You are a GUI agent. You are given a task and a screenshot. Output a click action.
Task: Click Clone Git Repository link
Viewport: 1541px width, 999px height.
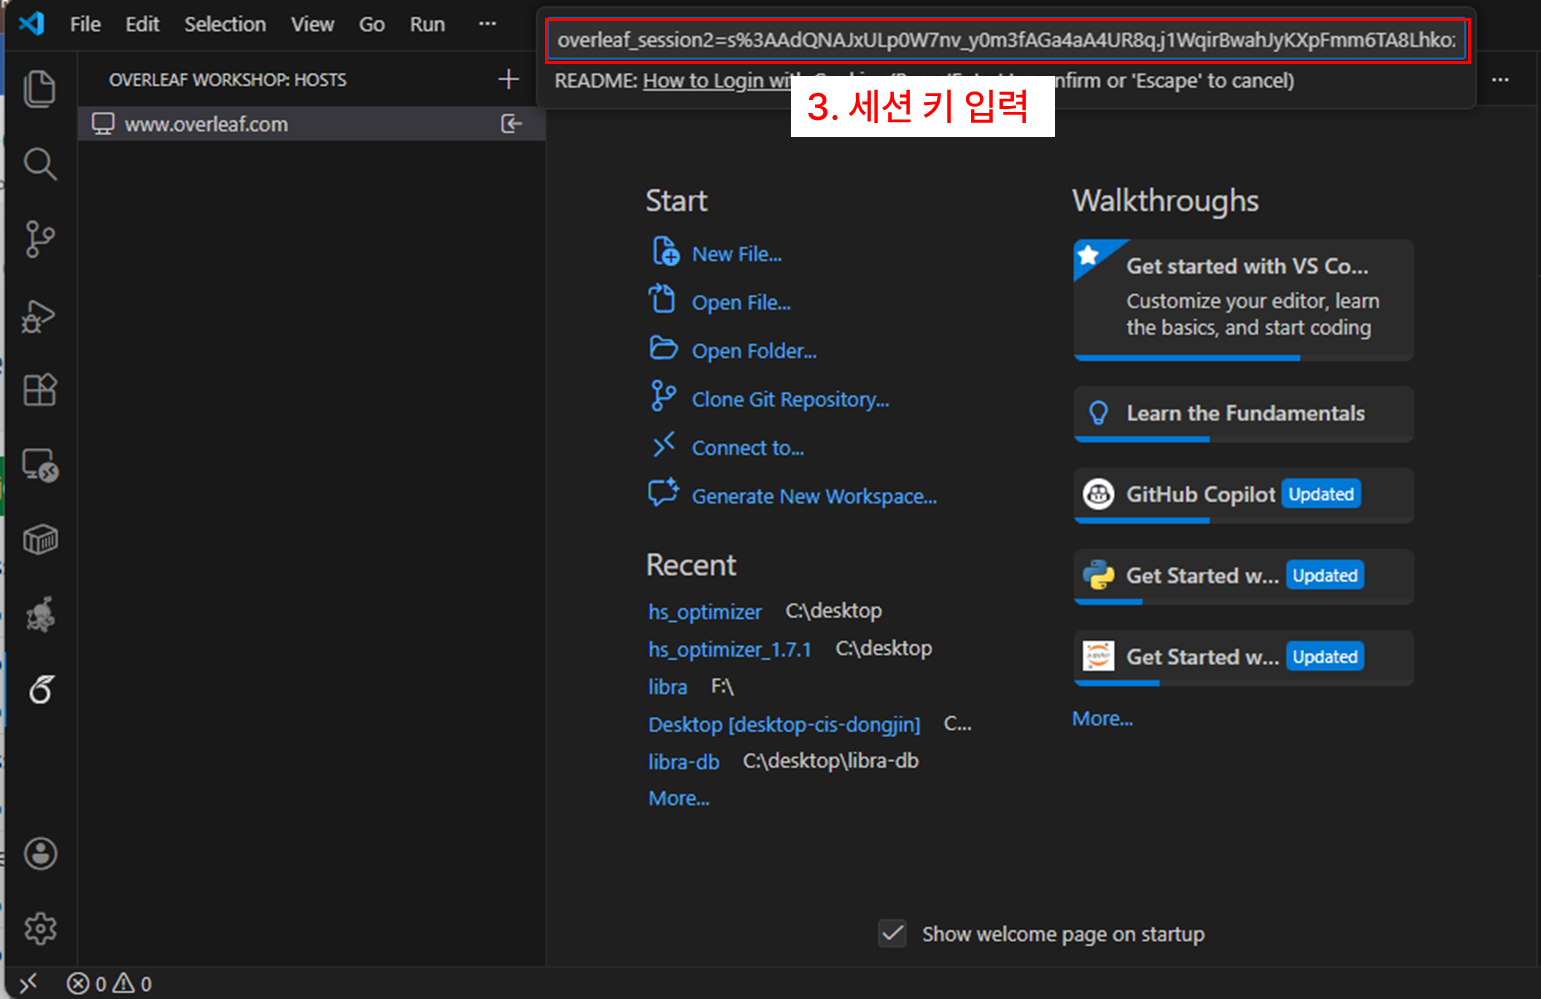[x=790, y=400]
